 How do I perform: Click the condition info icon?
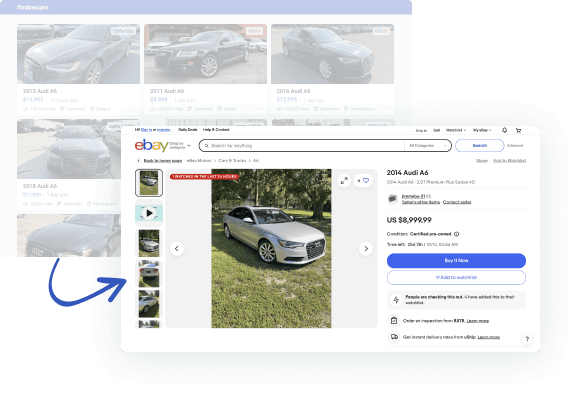coord(456,234)
